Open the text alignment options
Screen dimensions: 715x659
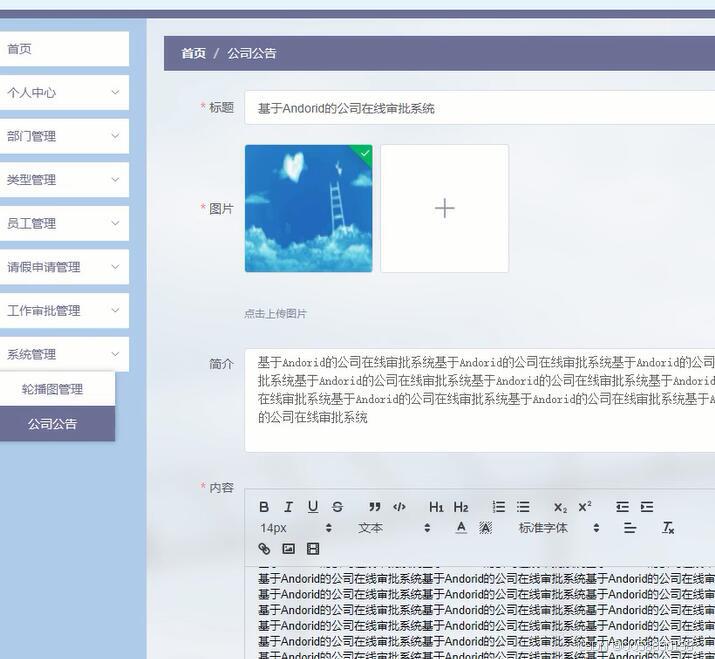(630, 528)
